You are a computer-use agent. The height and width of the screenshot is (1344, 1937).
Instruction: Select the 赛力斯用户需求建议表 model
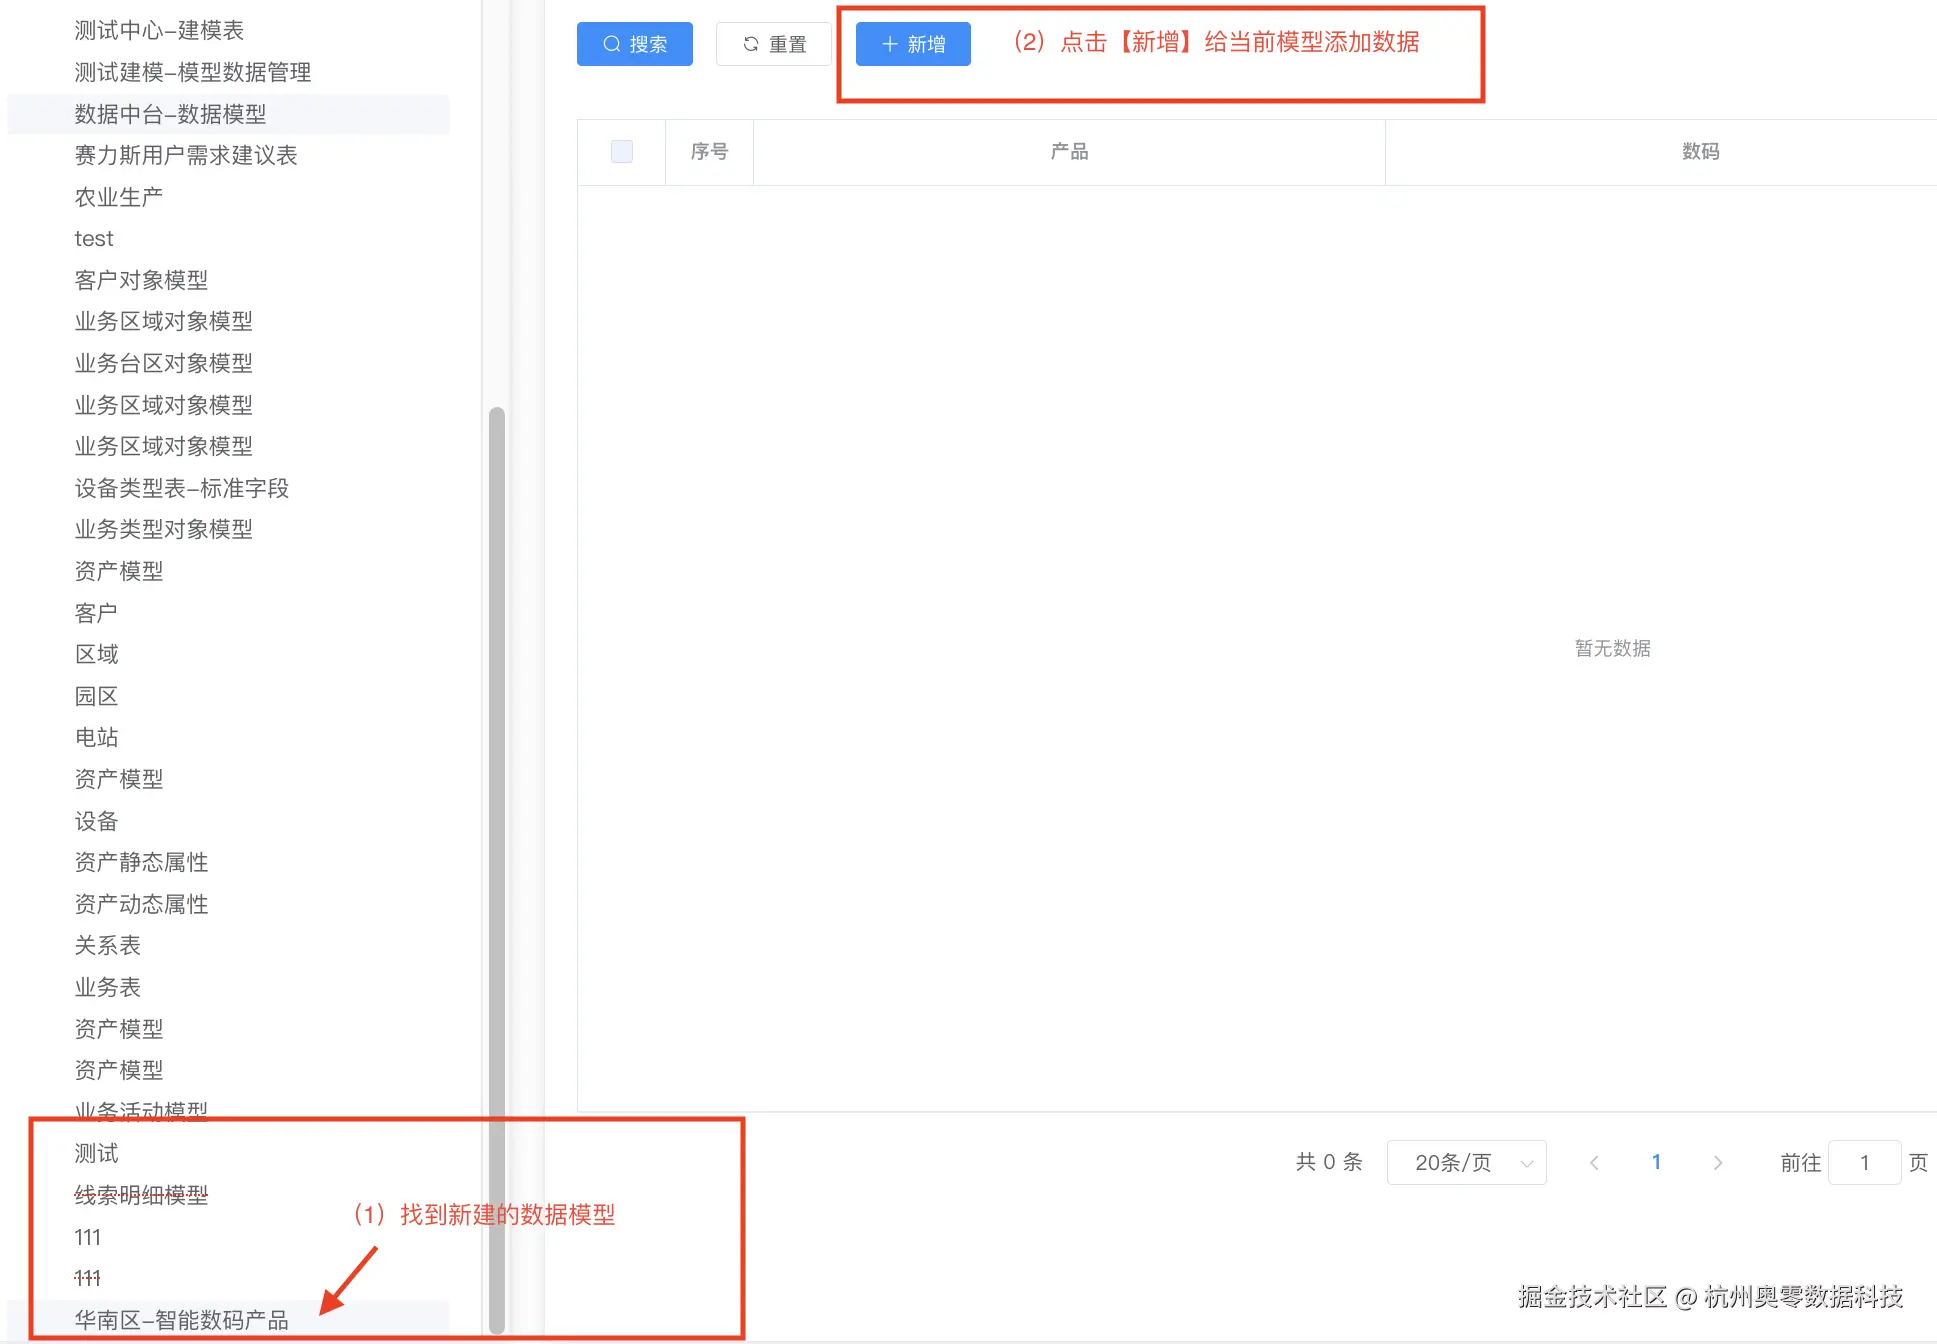pos(187,156)
